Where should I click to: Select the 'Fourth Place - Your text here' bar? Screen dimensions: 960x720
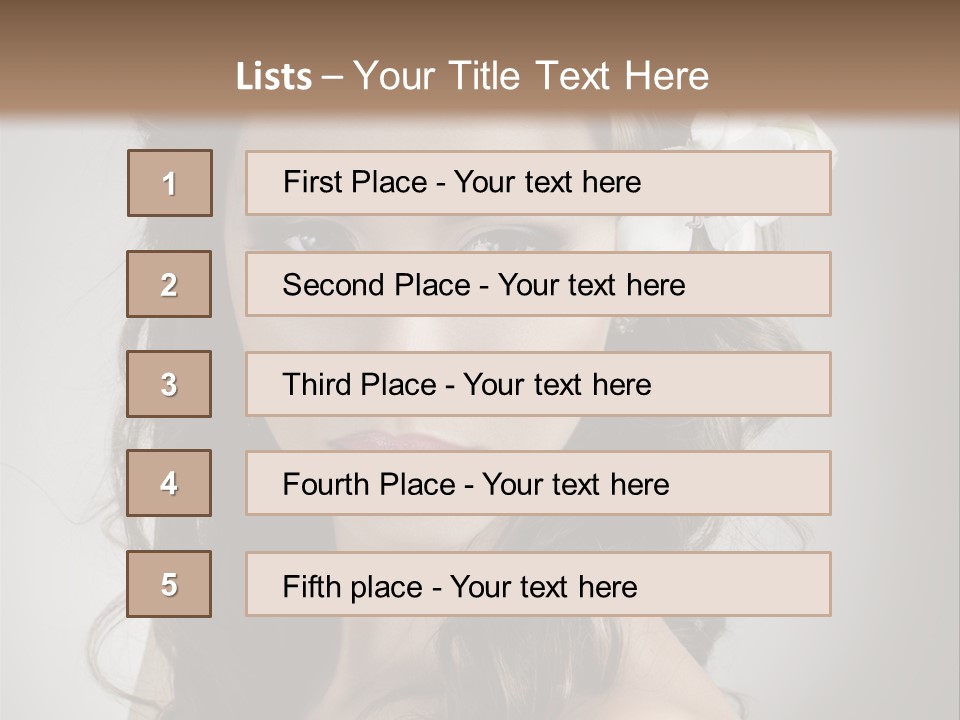(538, 484)
